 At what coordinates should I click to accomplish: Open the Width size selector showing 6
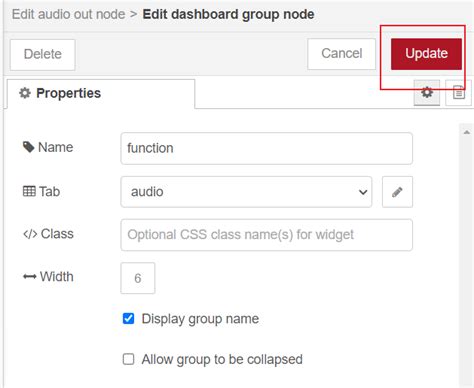tap(138, 278)
